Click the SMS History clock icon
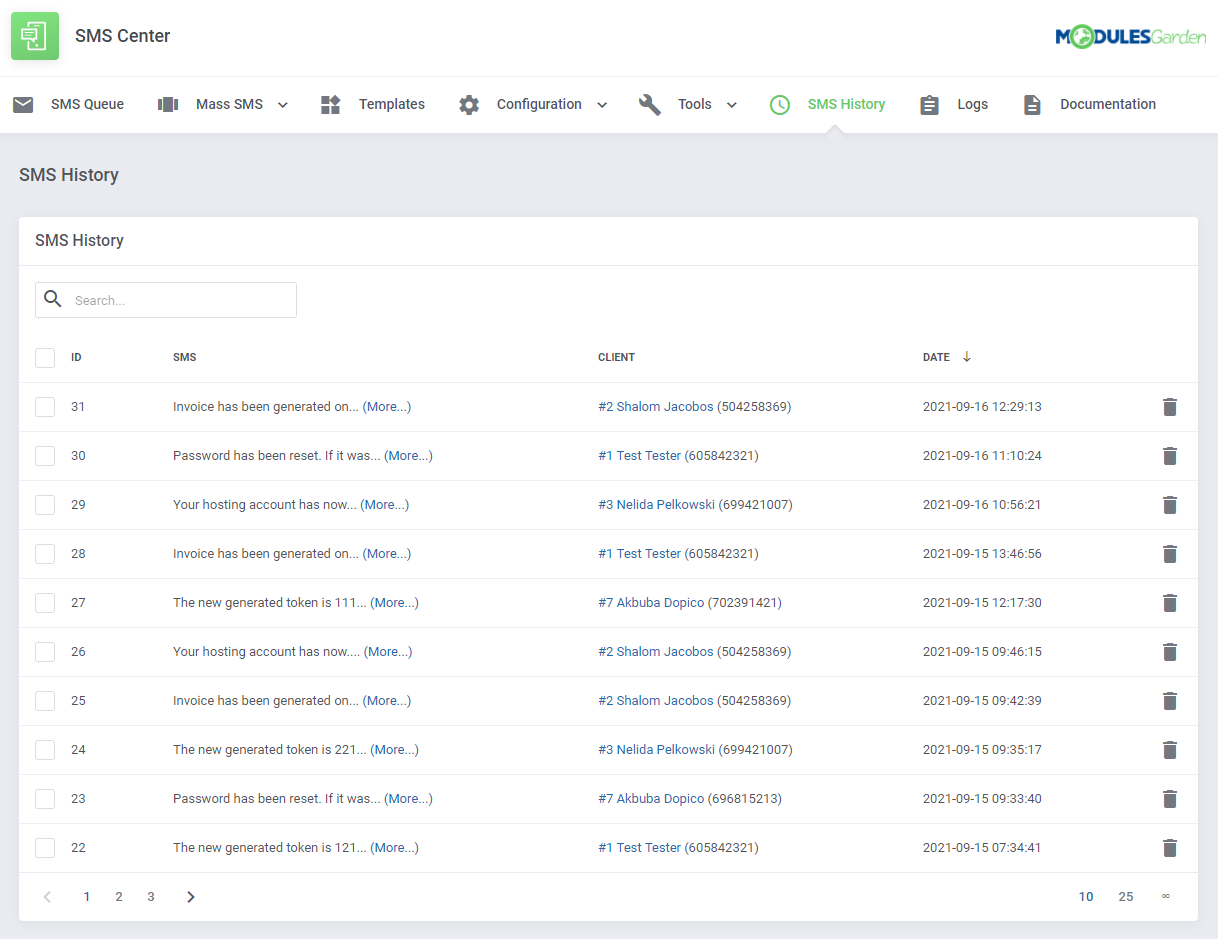Viewport: 1218px width, 939px height. coord(780,104)
